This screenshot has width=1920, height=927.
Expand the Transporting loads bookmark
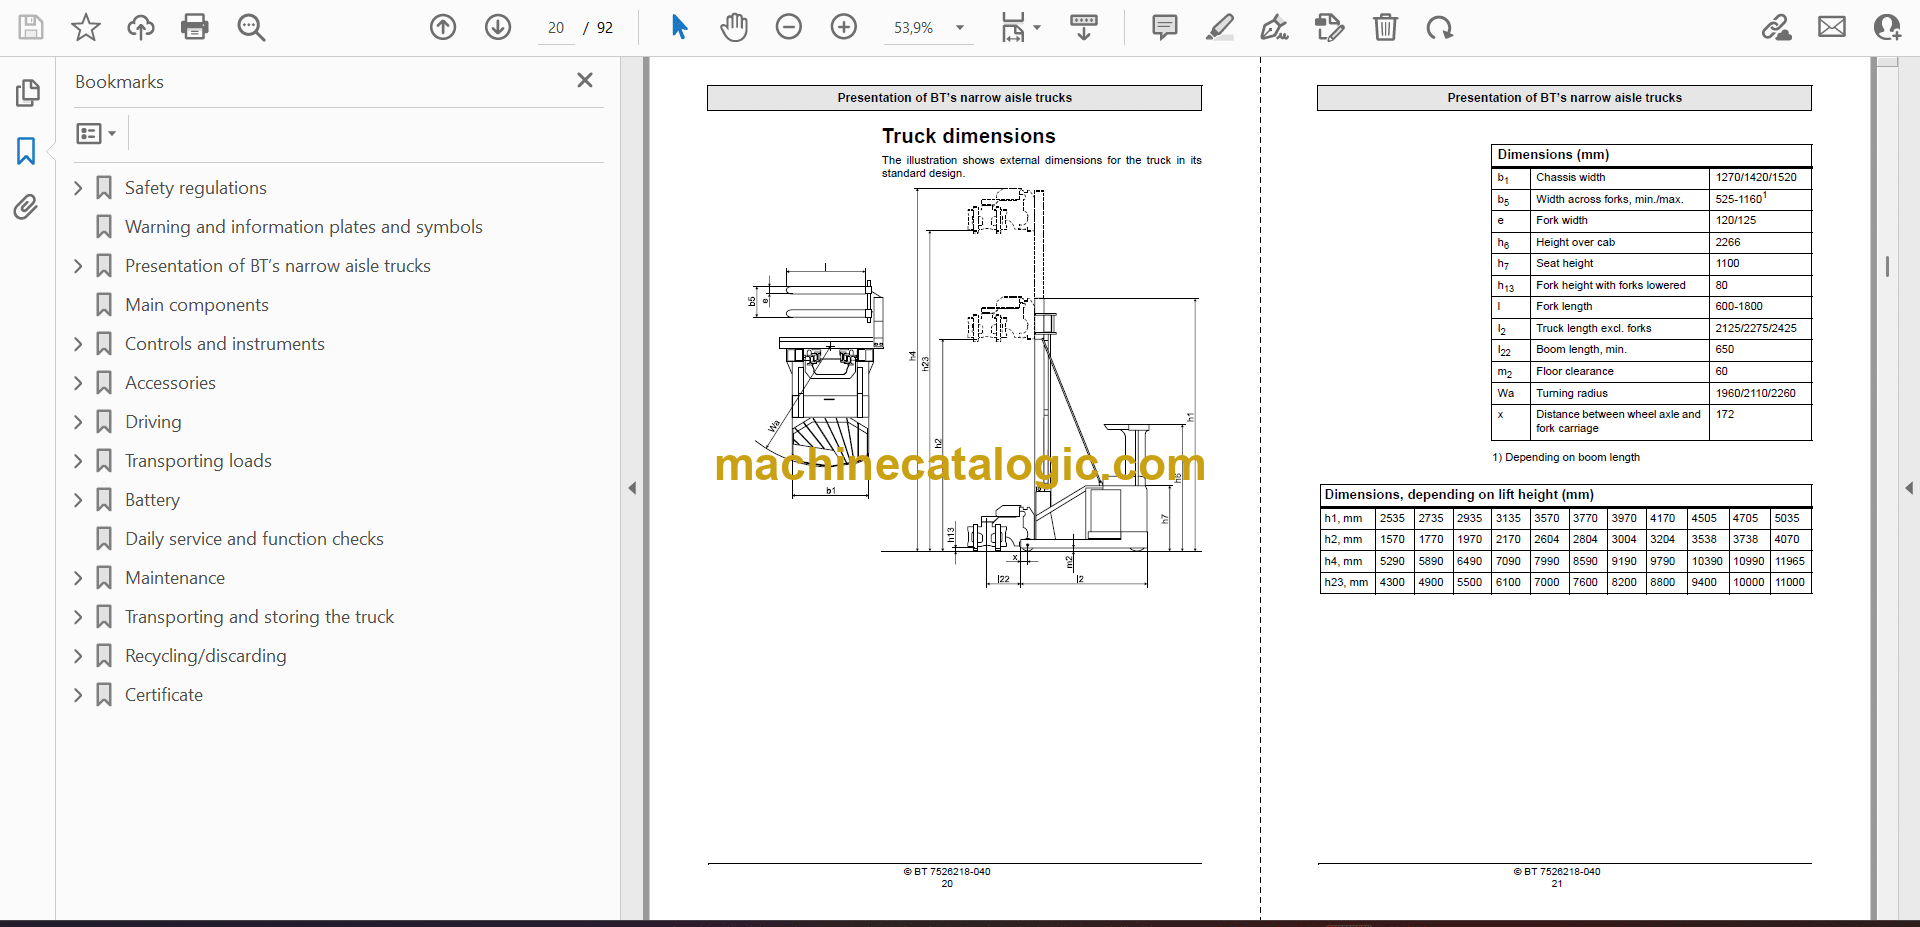pyautogui.click(x=78, y=461)
